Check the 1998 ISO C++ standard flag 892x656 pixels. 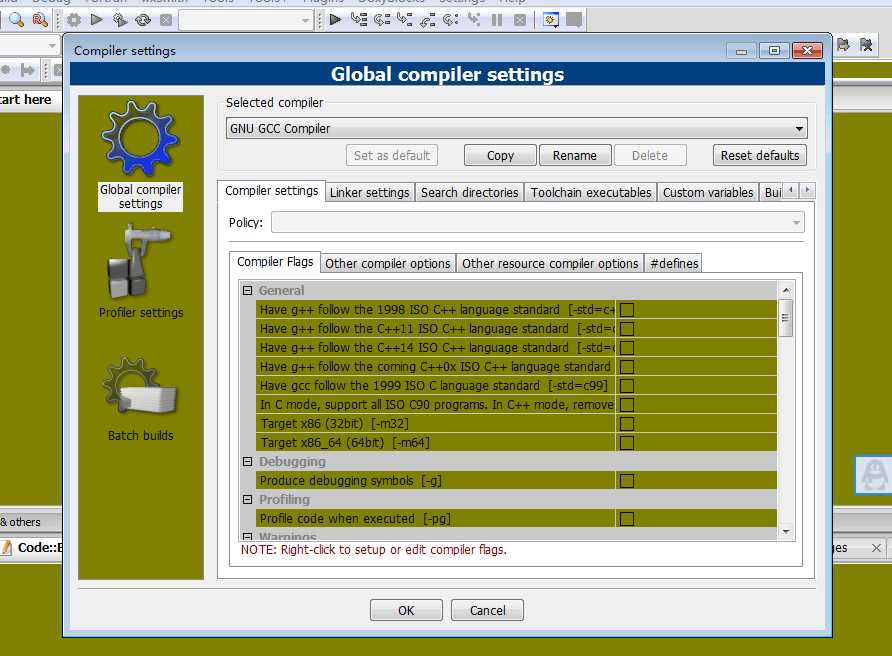tap(627, 310)
